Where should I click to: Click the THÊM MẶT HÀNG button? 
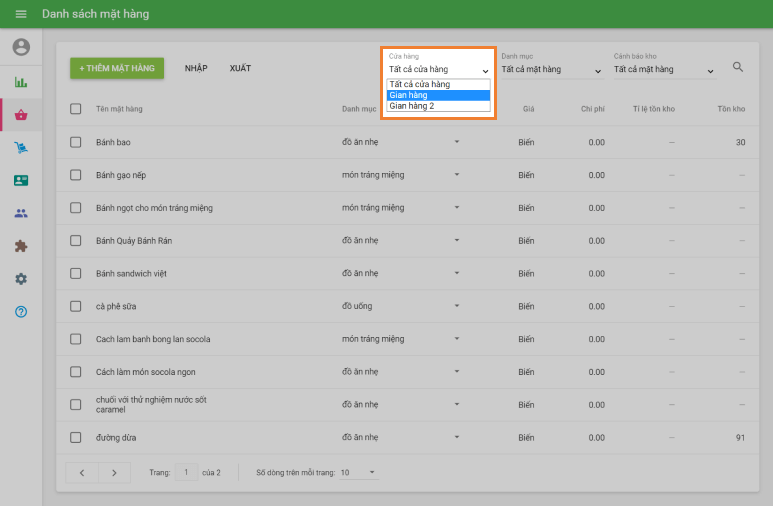117,68
